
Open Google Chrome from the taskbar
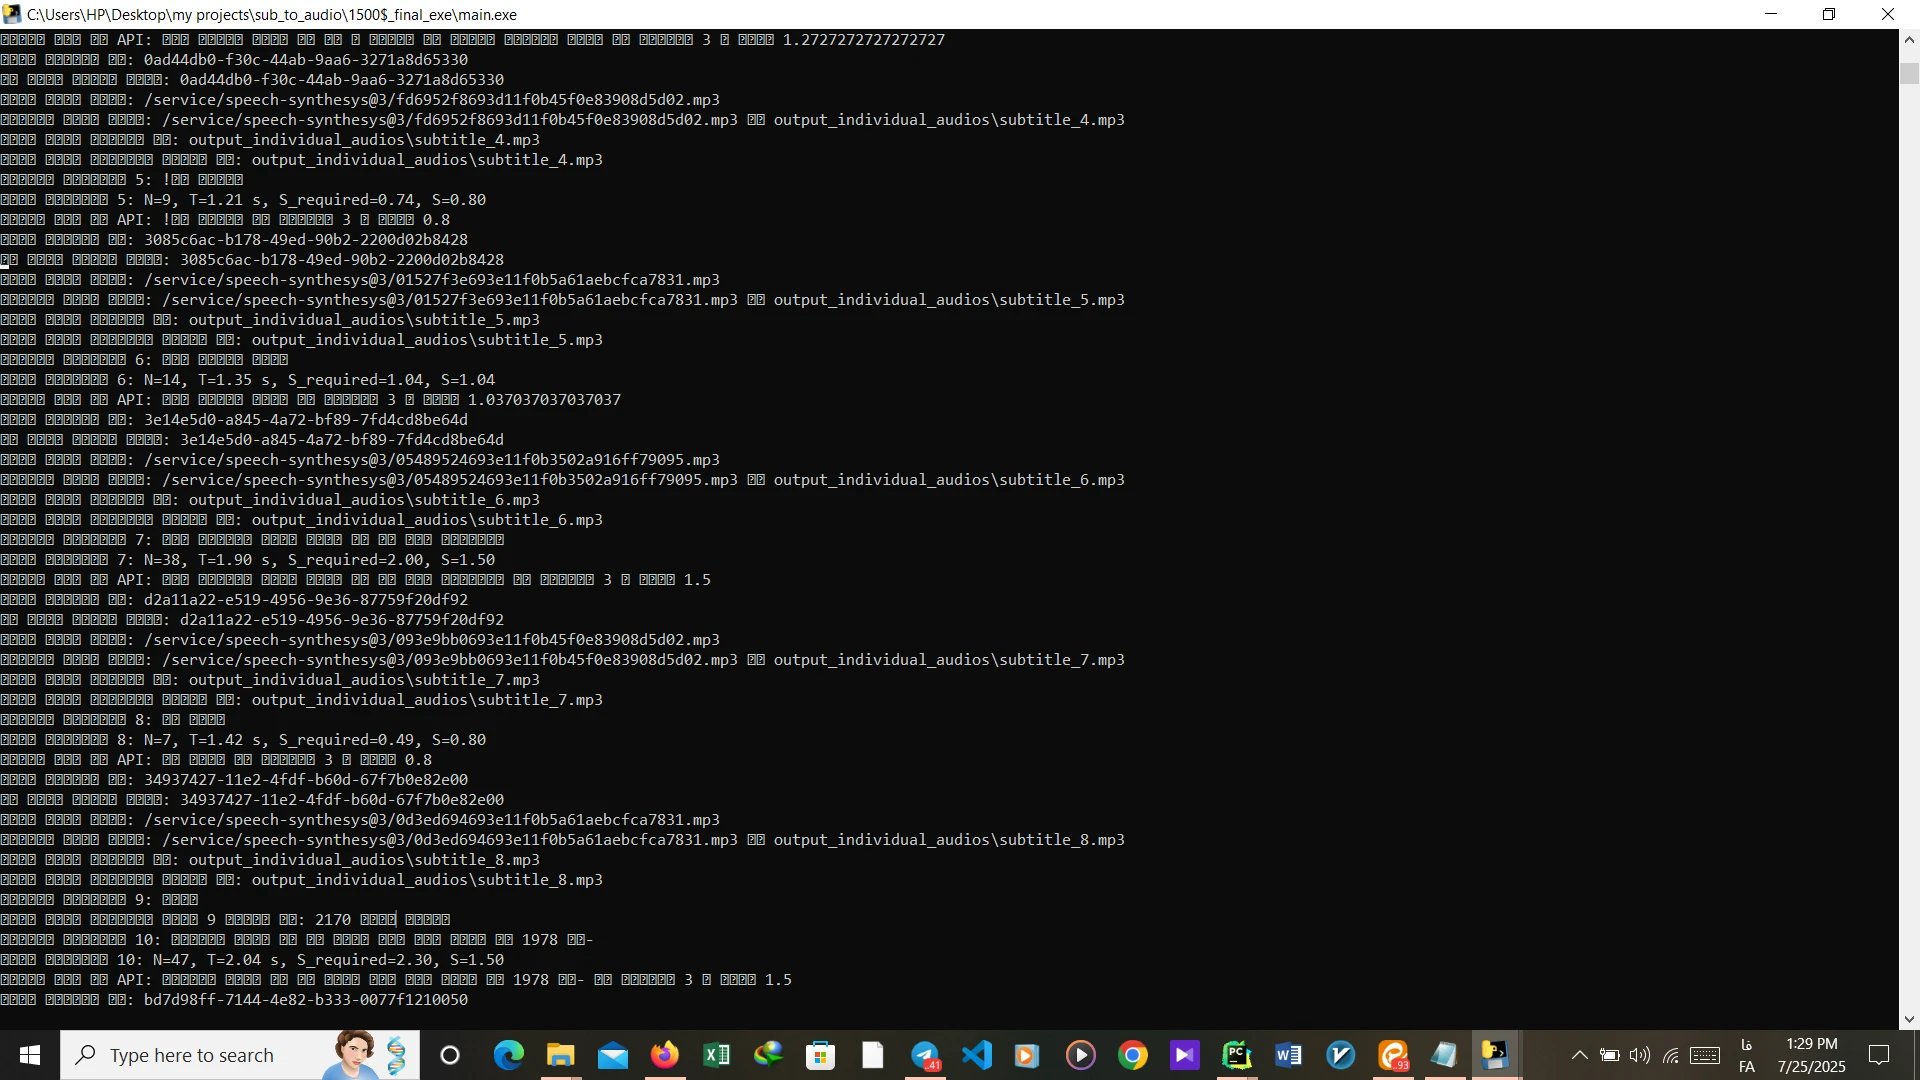[x=1133, y=1055]
